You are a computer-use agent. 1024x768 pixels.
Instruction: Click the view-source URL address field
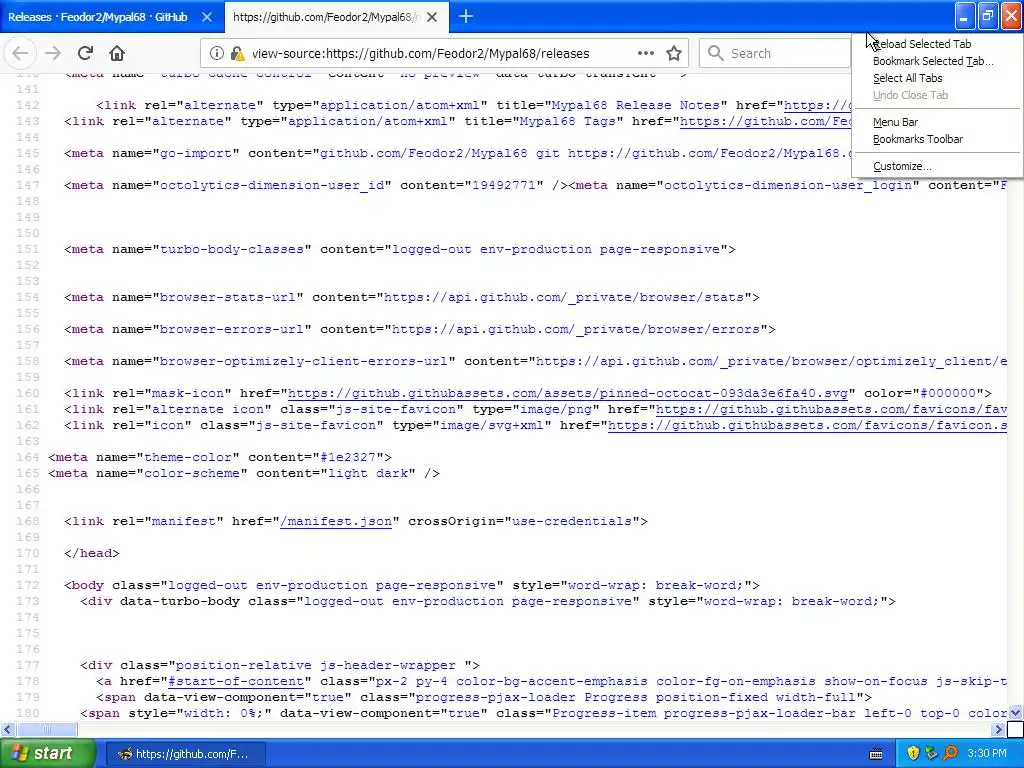(421, 54)
